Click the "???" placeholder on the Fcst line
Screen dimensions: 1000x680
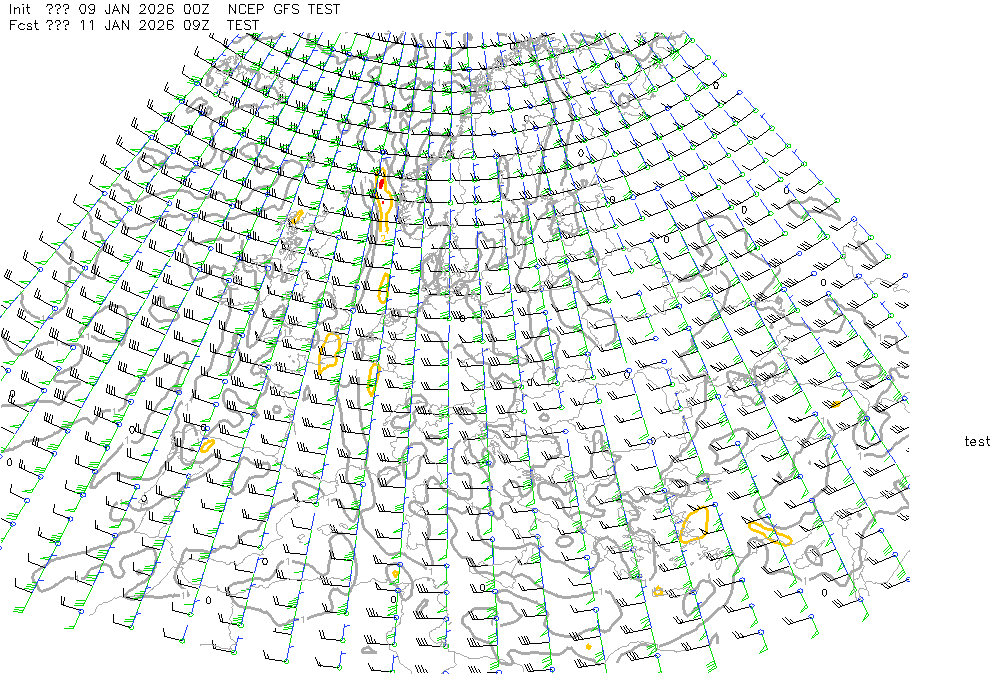[x=59, y=25]
